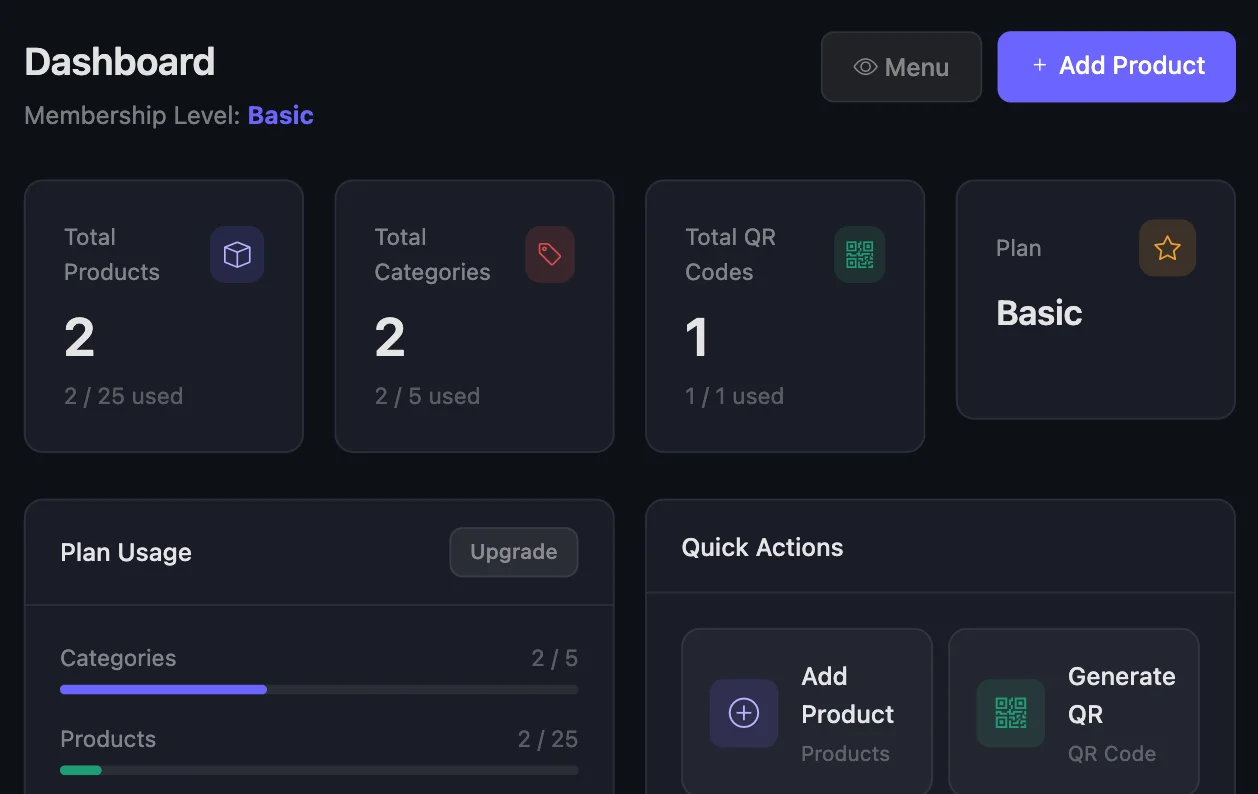Open the Menu button in the header

point(901,67)
